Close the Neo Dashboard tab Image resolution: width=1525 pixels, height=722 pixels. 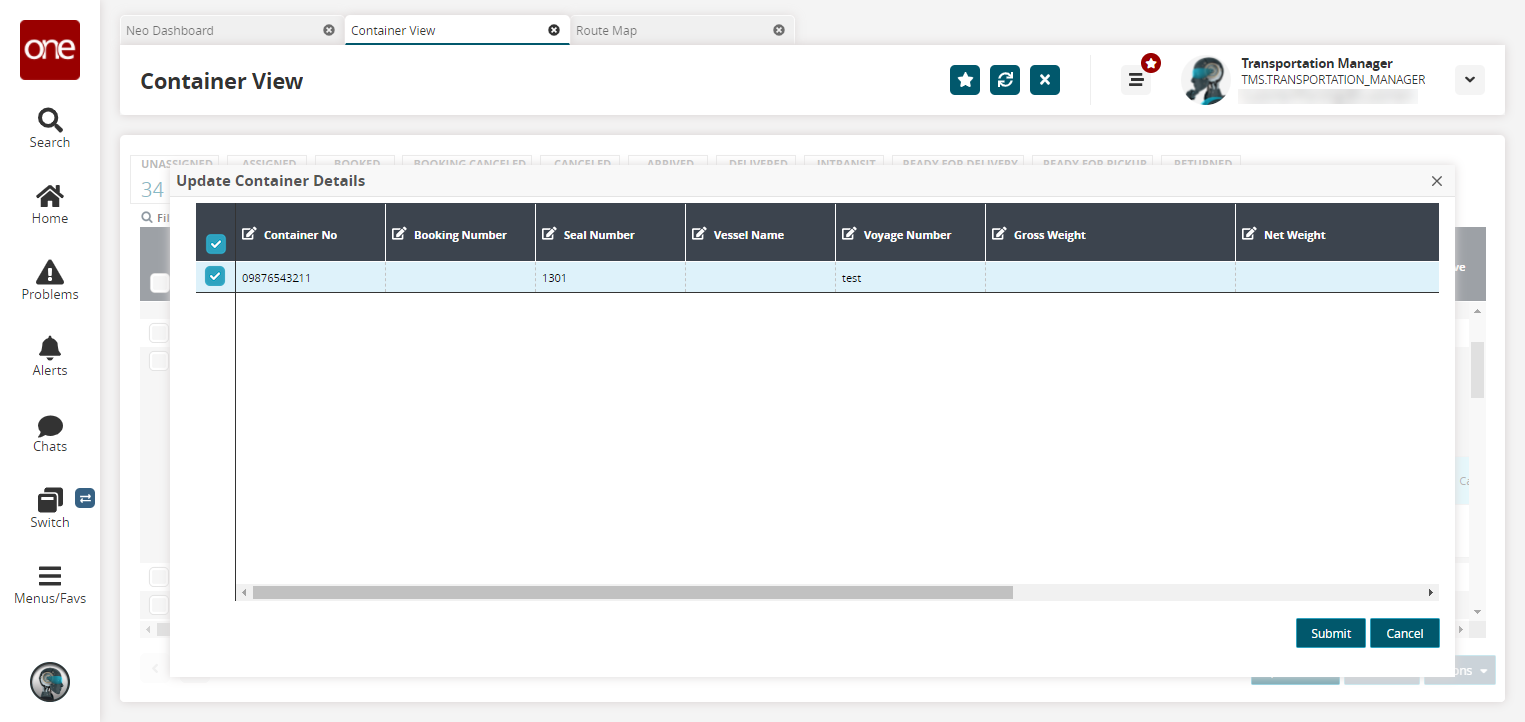(x=329, y=30)
